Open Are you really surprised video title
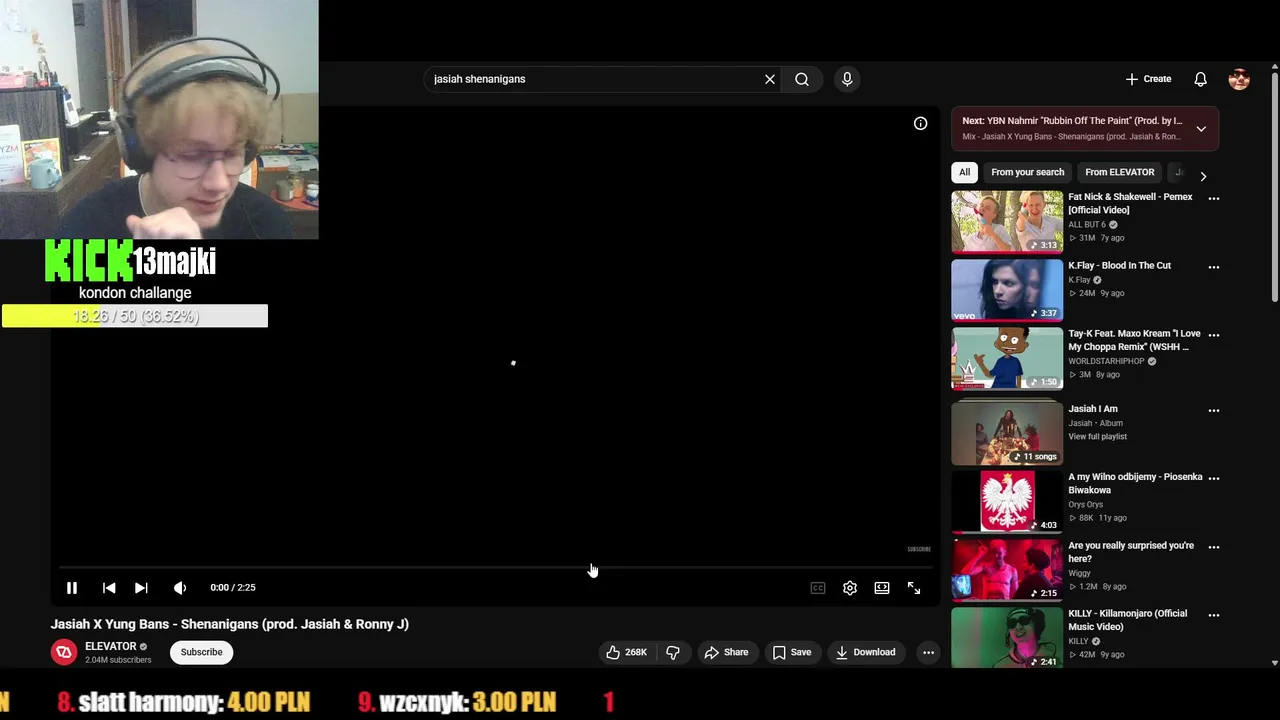The width and height of the screenshot is (1280, 720). point(1131,552)
